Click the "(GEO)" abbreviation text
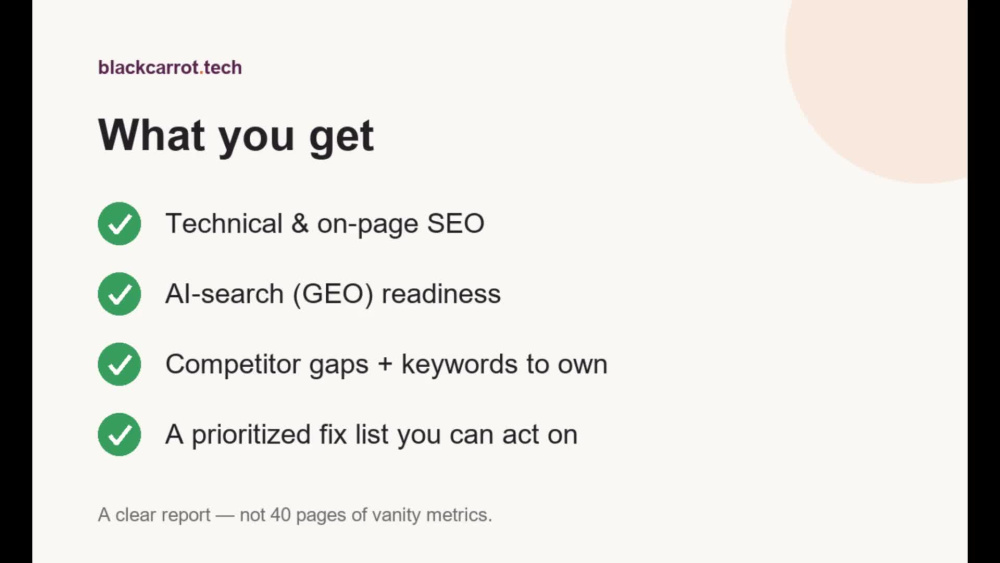The image size is (1000, 563). [x=333, y=294]
